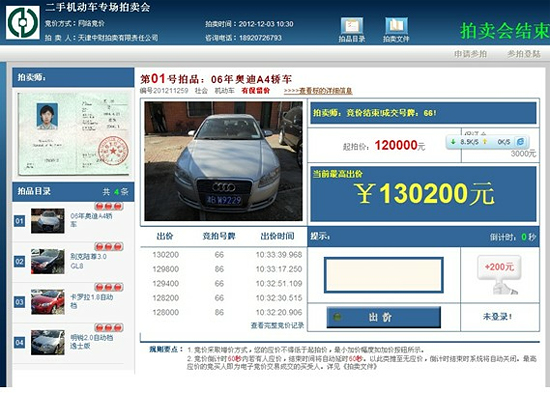Image resolution: width=550 pixels, height=393 pixels.
Task: Select lot 02 number badge in catalog
Action: (19, 262)
